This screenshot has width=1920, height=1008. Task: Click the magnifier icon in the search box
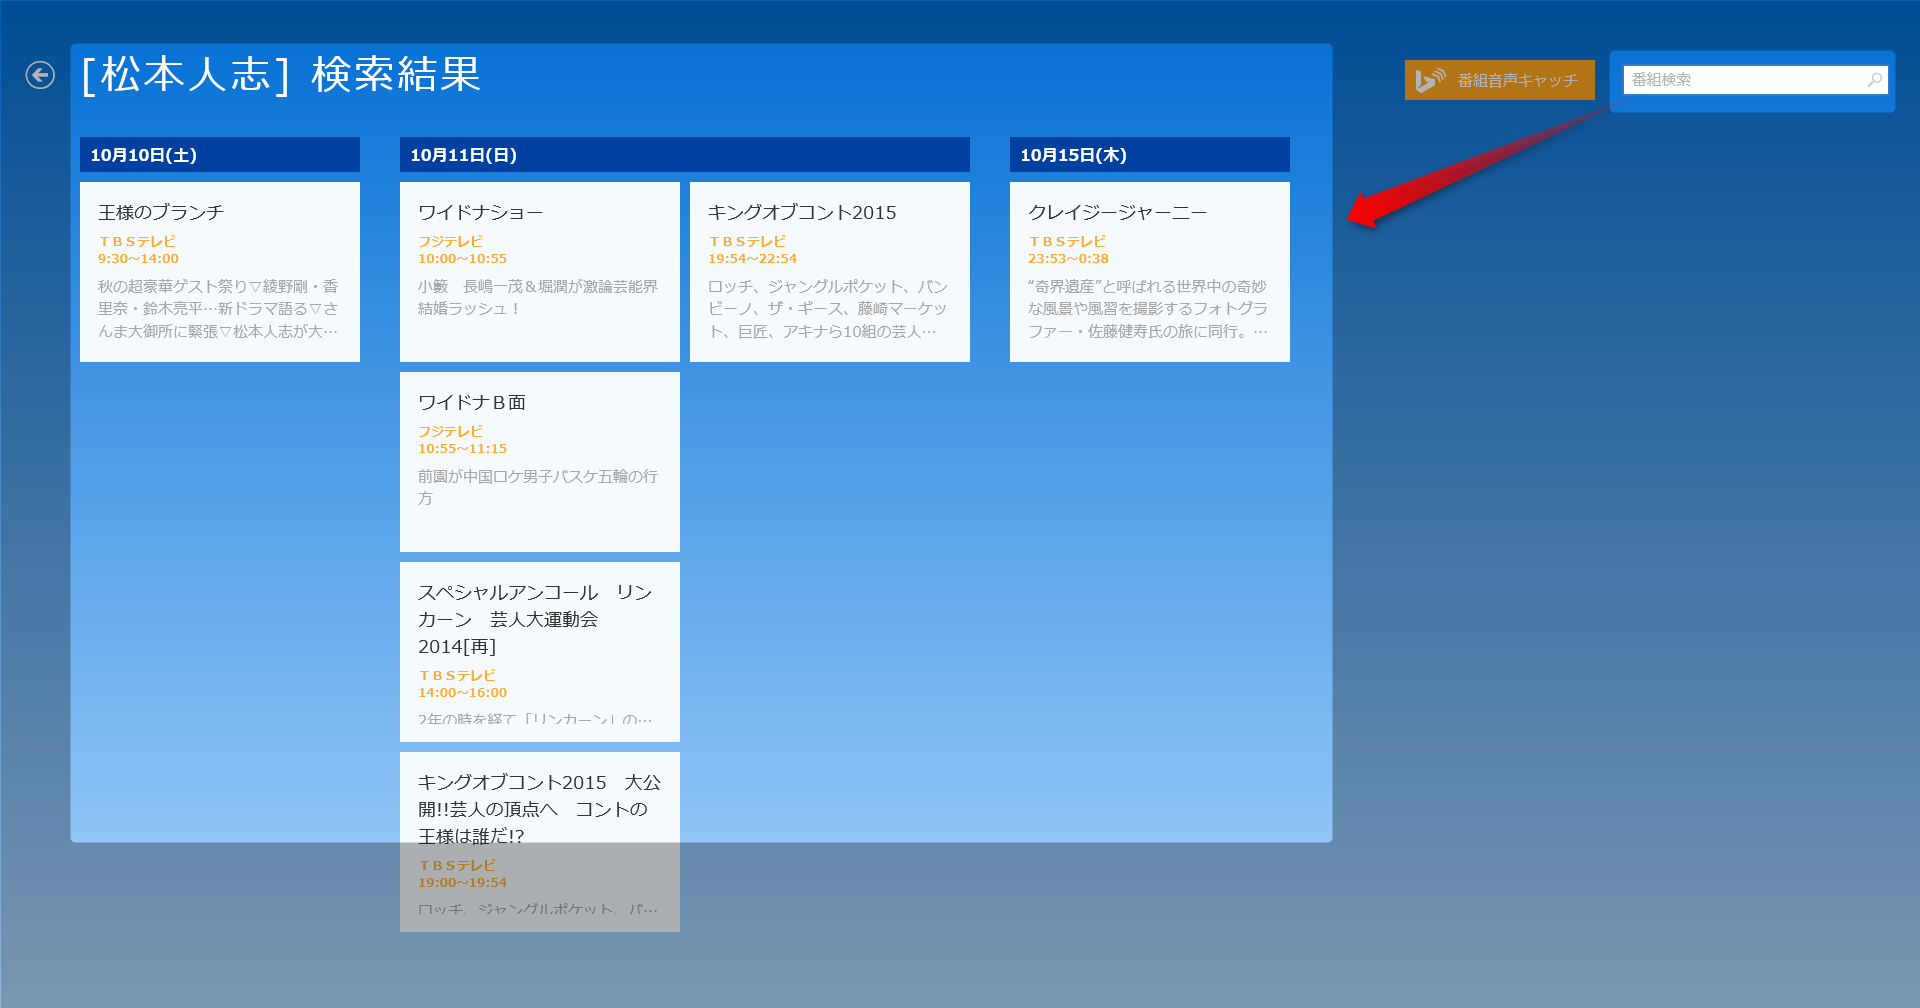(x=1875, y=80)
